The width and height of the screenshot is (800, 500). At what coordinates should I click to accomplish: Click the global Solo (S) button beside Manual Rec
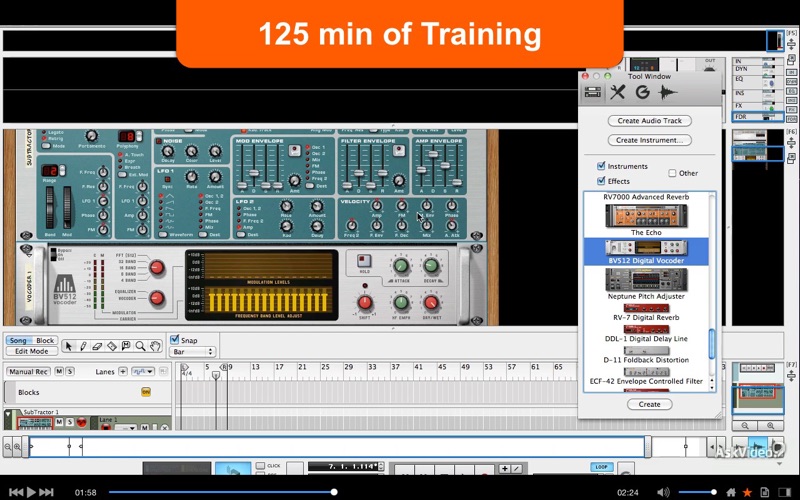pyautogui.click(x=70, y=371)
